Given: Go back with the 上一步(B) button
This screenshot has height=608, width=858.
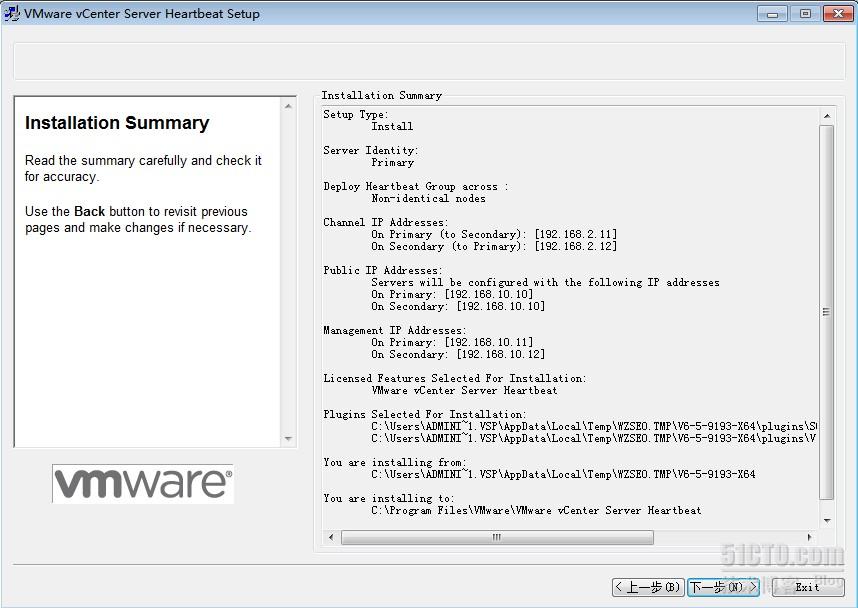Looking at the screenshot, I should pyautogui.click(x=648, y=587).
